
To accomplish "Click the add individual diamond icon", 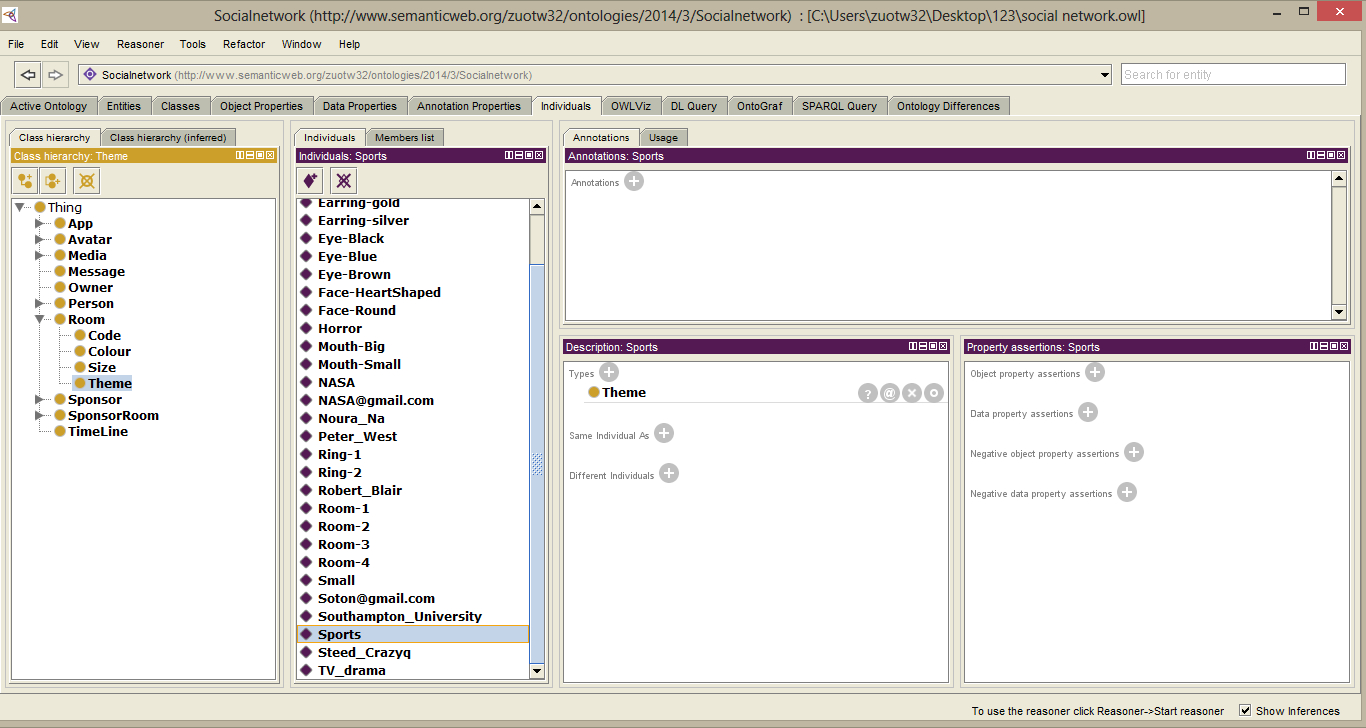I will click(311, 181).
